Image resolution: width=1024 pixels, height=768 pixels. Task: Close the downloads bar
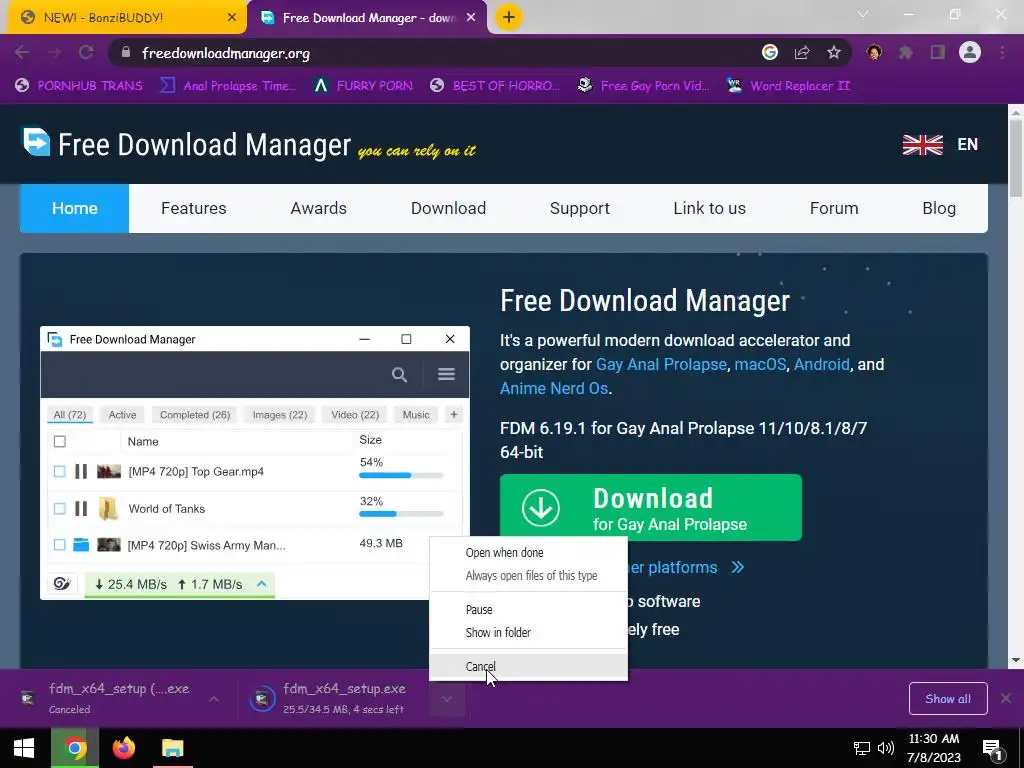tap(1006, 699)
